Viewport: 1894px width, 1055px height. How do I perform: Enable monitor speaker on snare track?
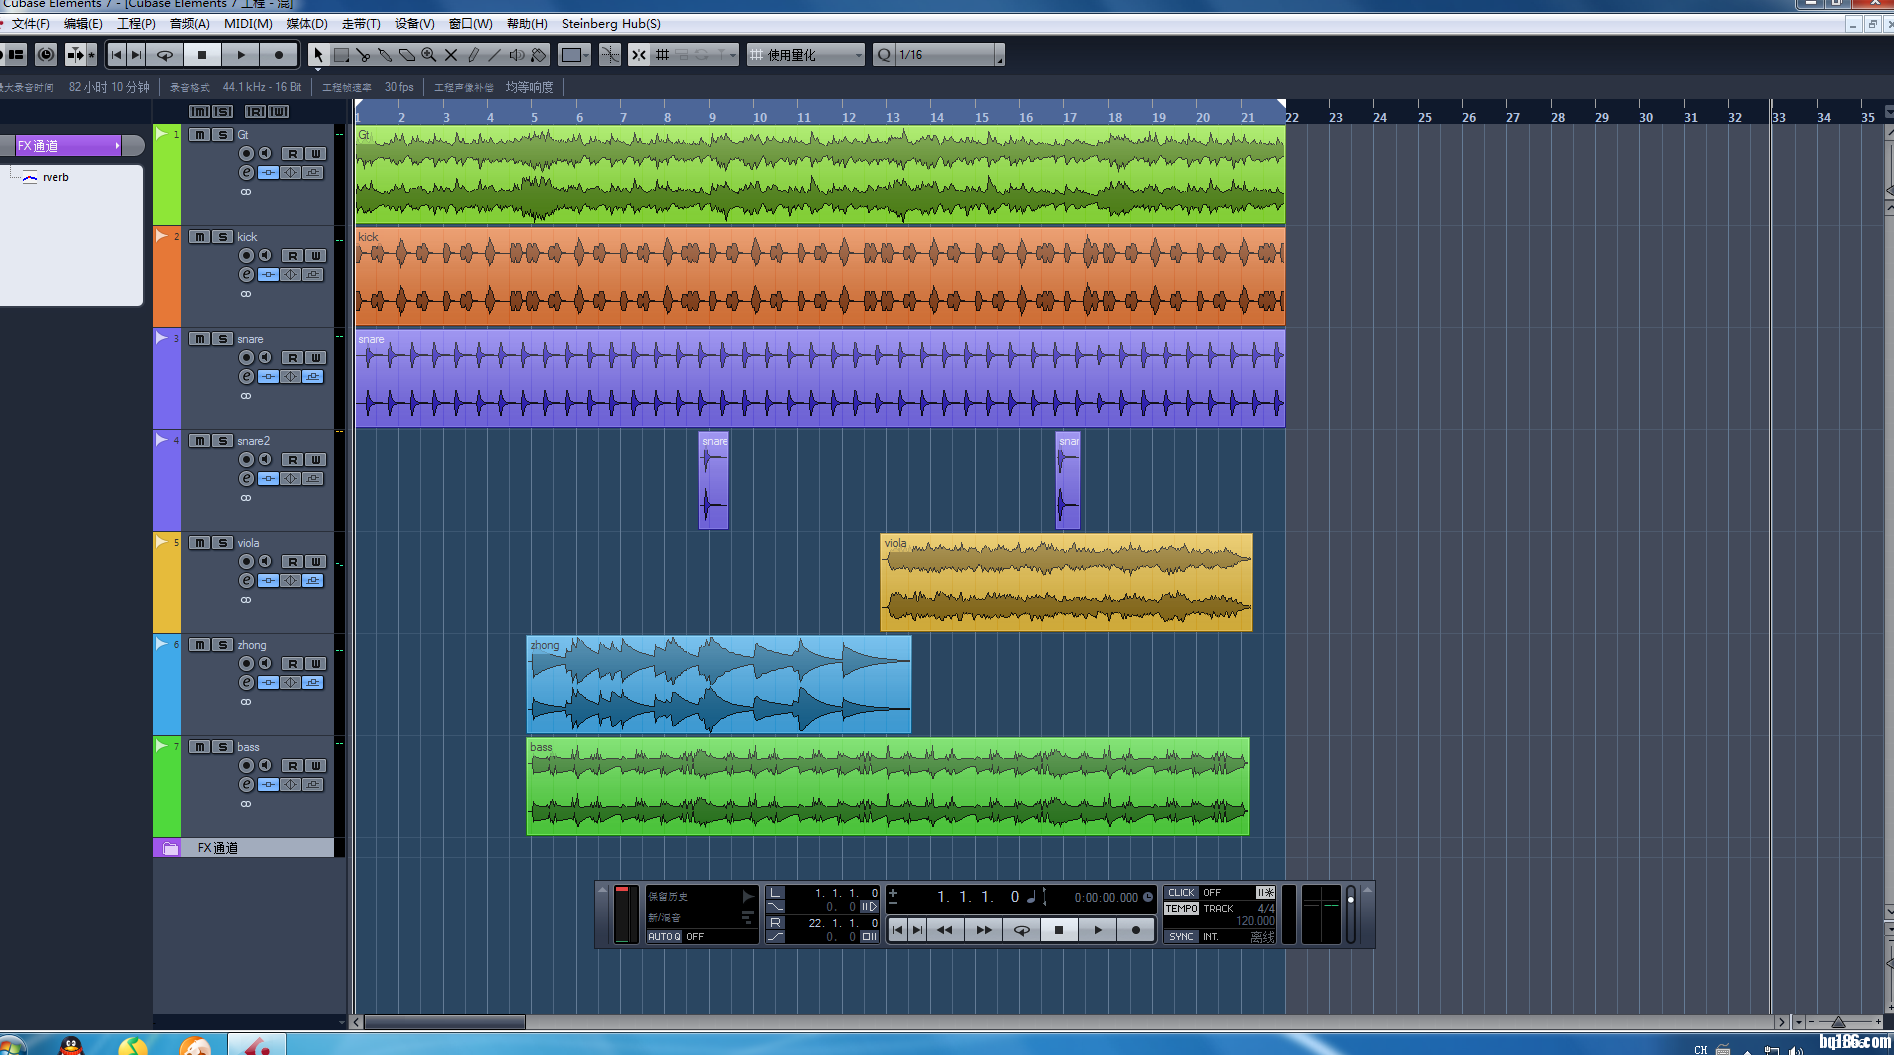265,357
